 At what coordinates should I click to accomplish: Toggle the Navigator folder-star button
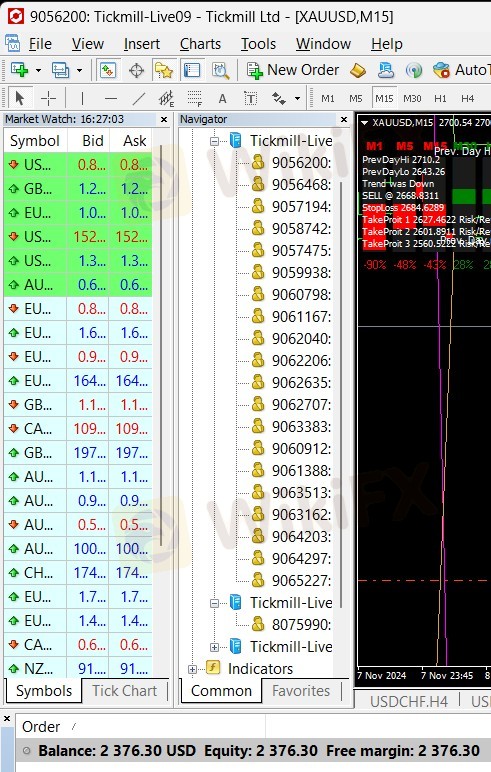click(164, 70)
